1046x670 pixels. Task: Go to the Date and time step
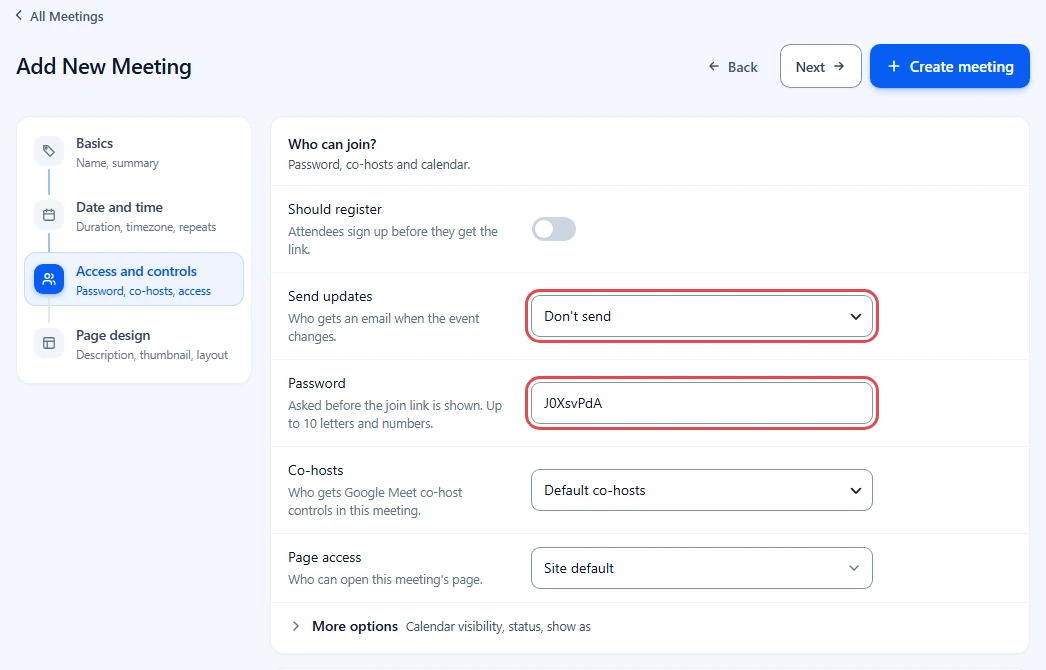tap(133, 216)
